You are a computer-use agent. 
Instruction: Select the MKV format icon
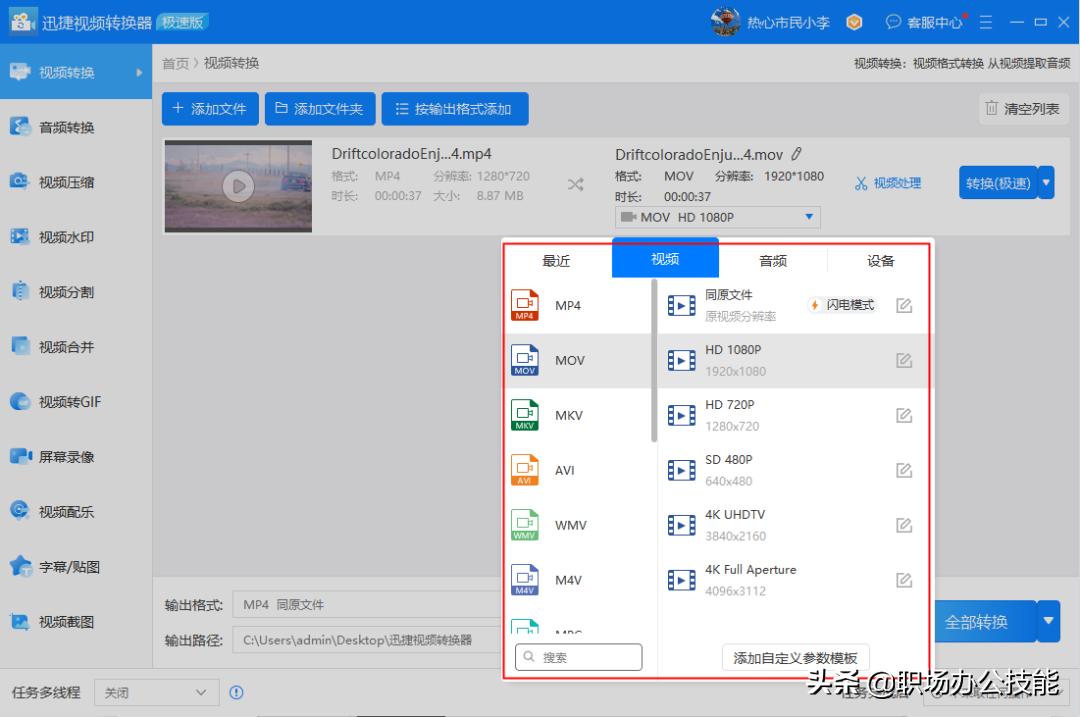tap(525, 414)
